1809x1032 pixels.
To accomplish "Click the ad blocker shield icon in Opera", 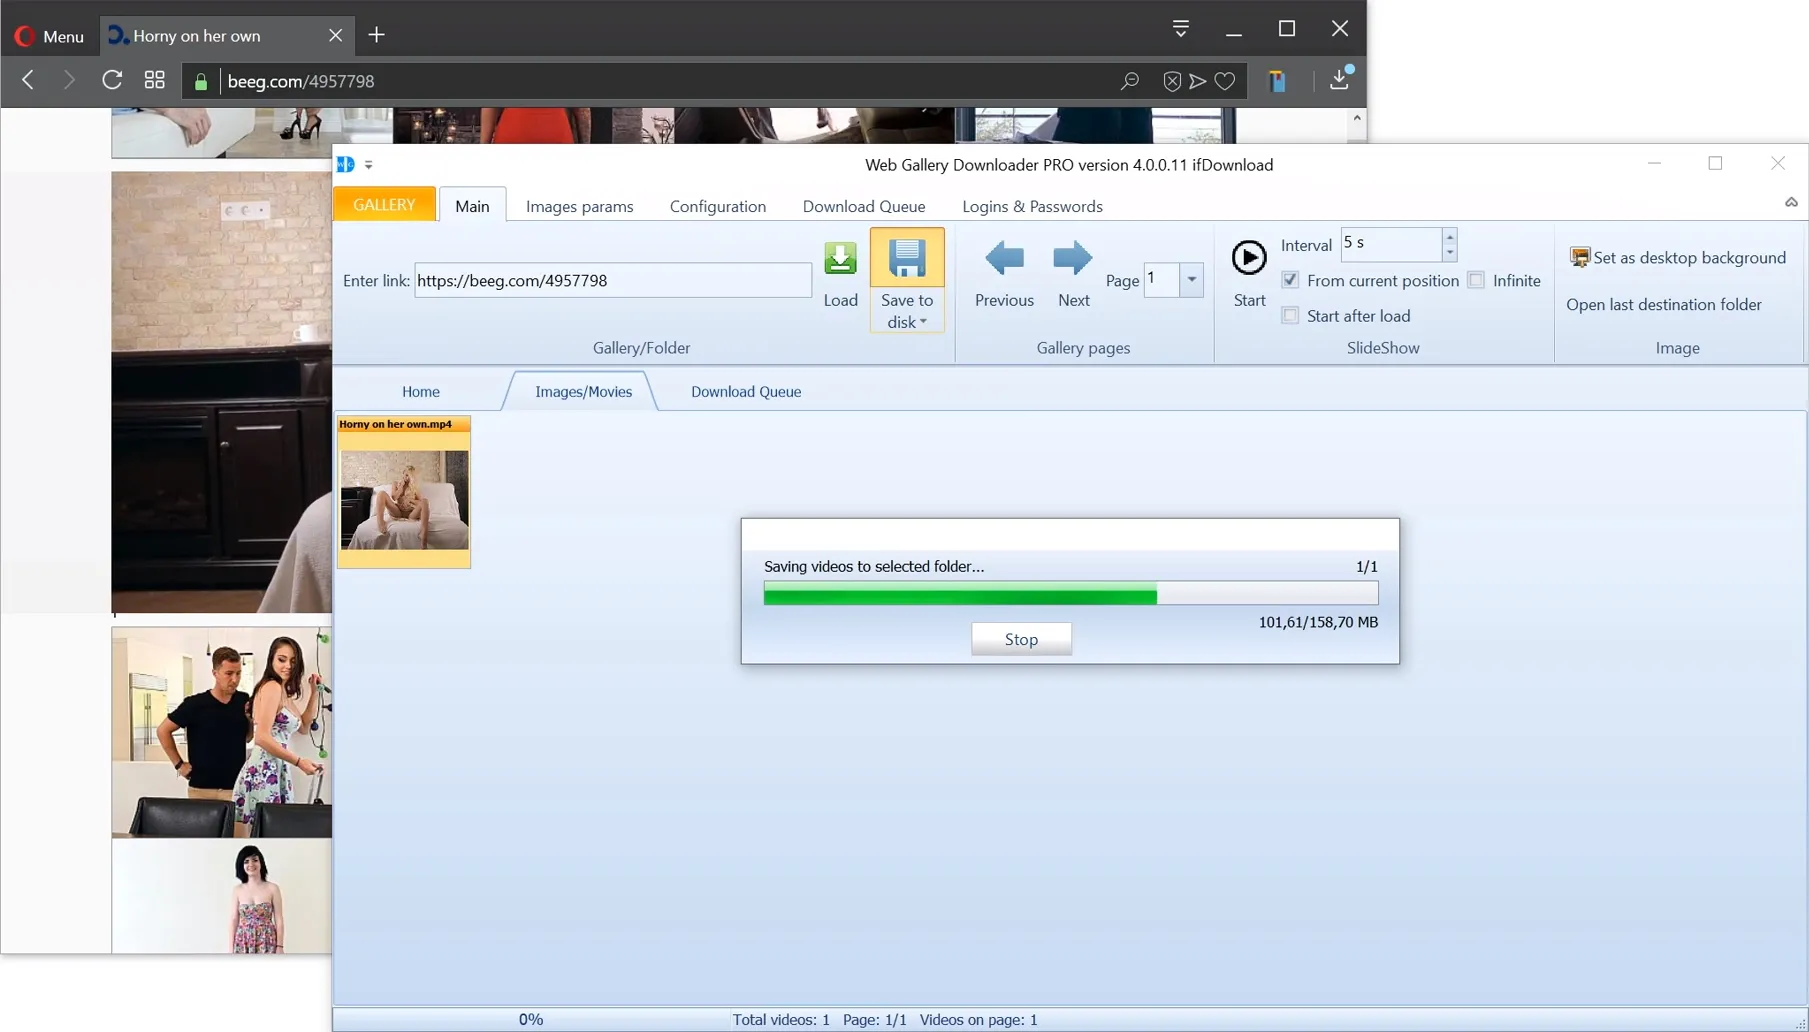I will 1172,81.
